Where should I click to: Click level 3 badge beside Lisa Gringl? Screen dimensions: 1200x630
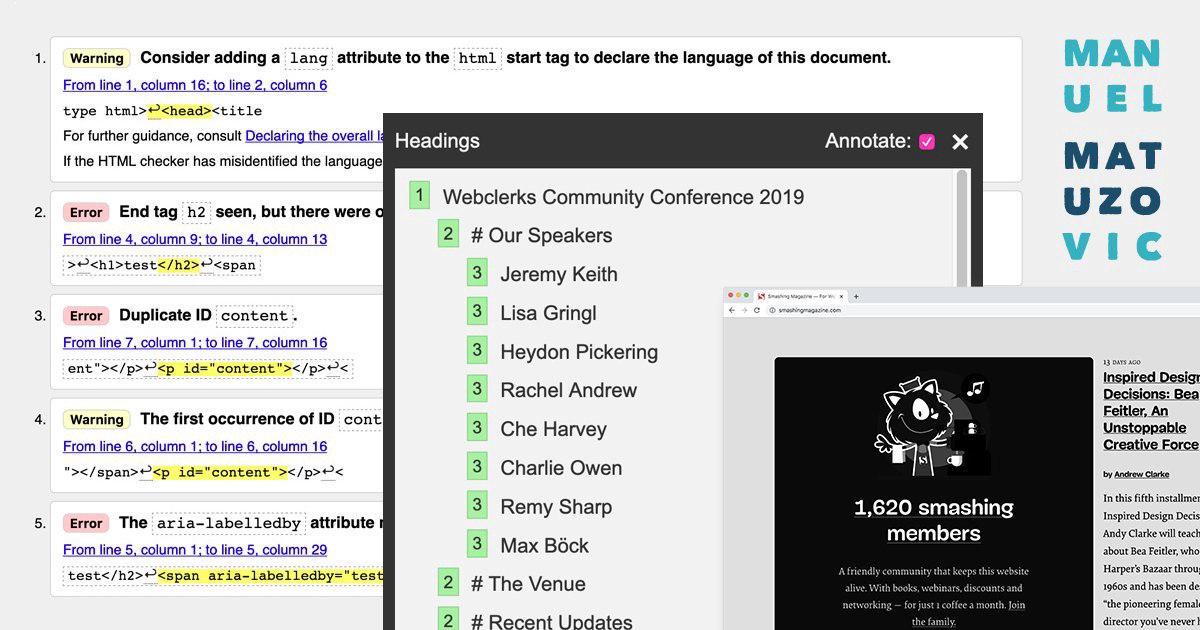(477, 313)
